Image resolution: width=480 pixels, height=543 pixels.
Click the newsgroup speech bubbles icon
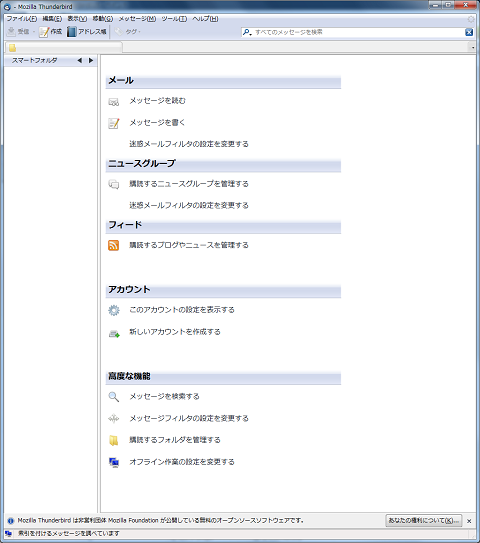pyautogui.click(x=114, y=184)
